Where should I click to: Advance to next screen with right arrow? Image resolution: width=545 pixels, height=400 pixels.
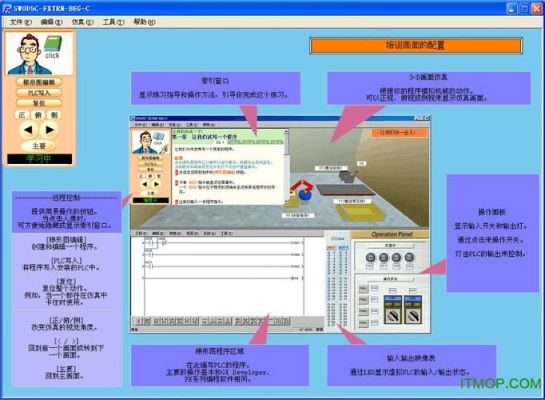point(50,130)
